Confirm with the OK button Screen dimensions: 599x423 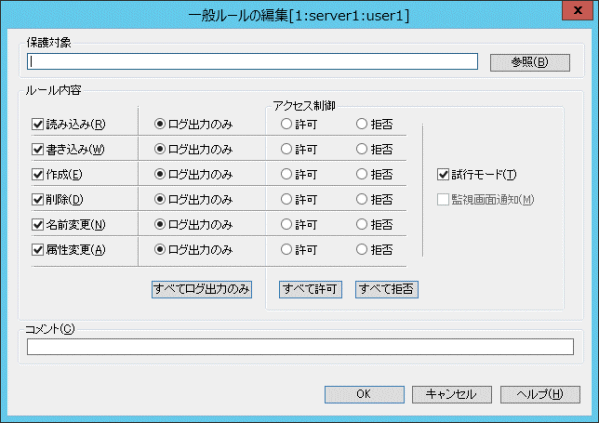click(x=364, y=394)
